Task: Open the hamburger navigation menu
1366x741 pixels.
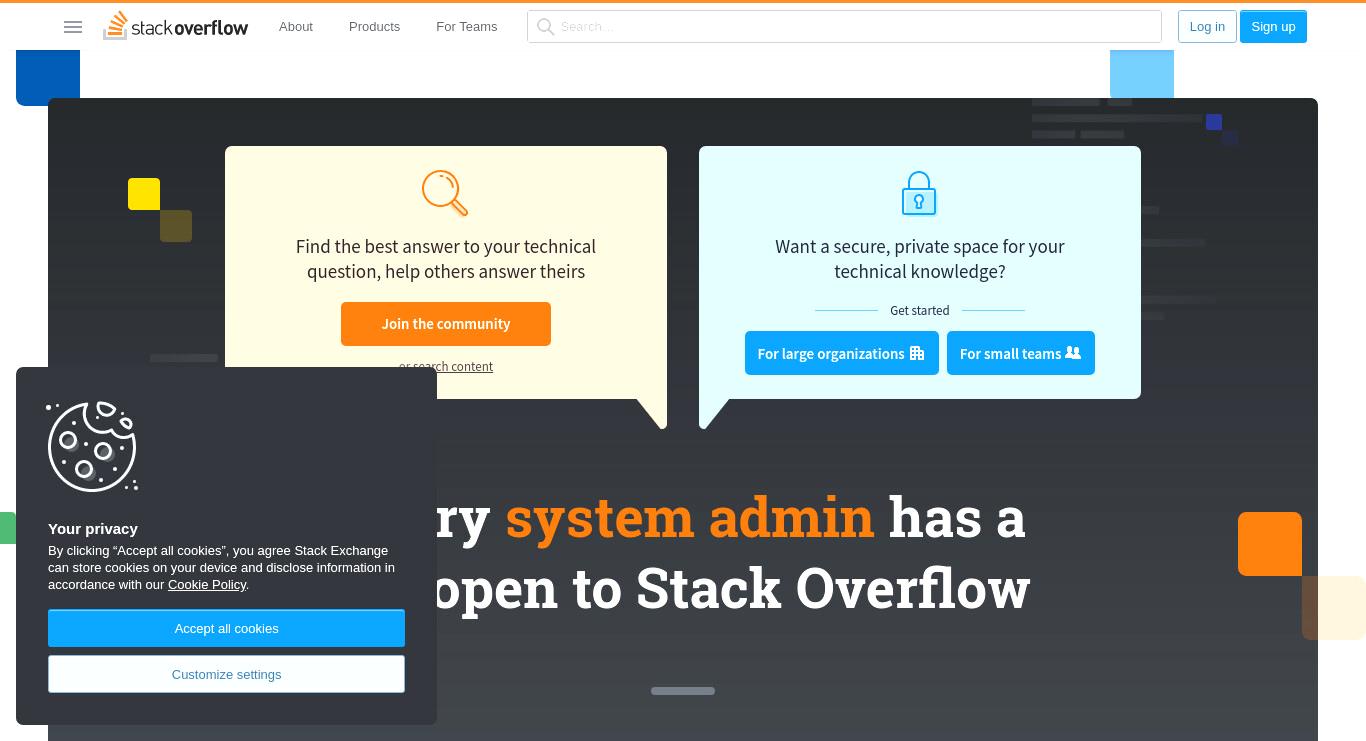Action: [x=73, y=27]
